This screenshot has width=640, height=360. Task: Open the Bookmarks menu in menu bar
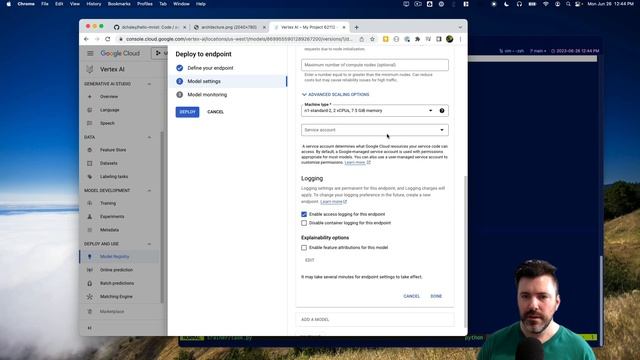(119, 4)
